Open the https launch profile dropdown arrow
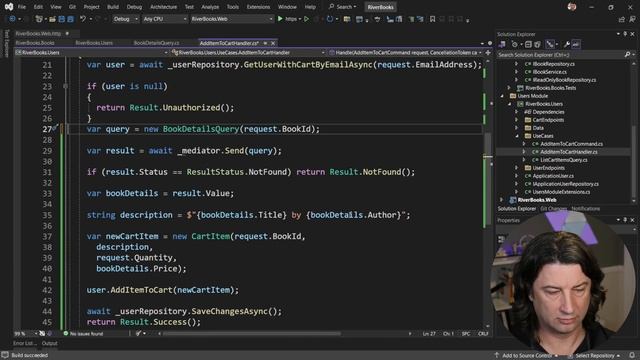 pos(300,19)
